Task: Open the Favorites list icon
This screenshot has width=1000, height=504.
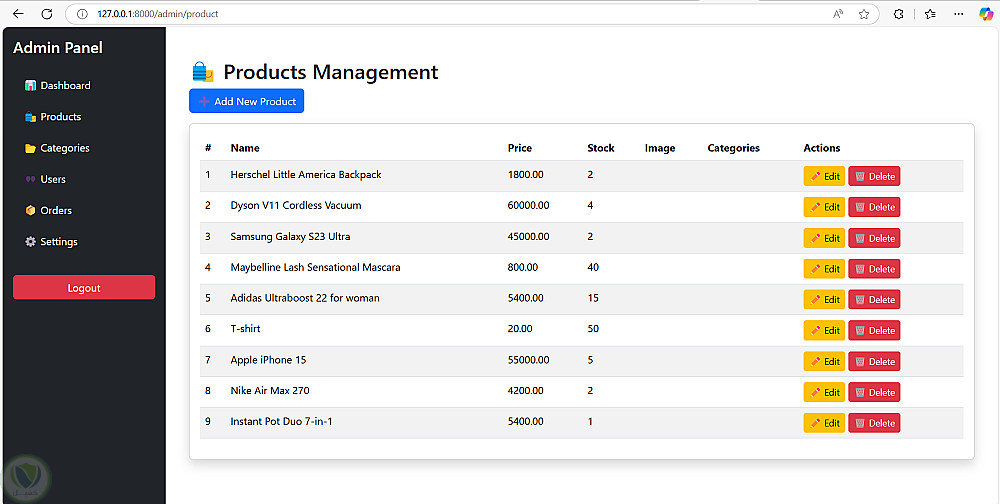Action: 930,14
